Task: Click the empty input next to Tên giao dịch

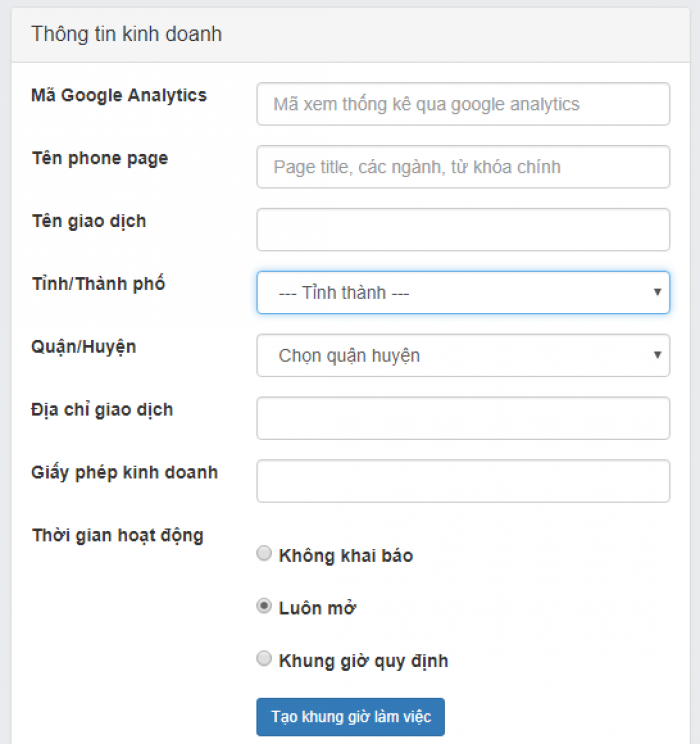Action: [x=463, y=230]
